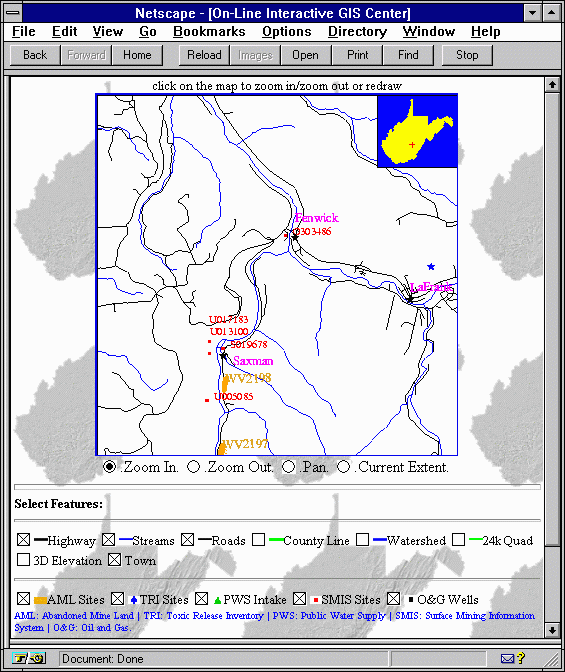Enable the 24k Quad checkbox

(459, 540)
